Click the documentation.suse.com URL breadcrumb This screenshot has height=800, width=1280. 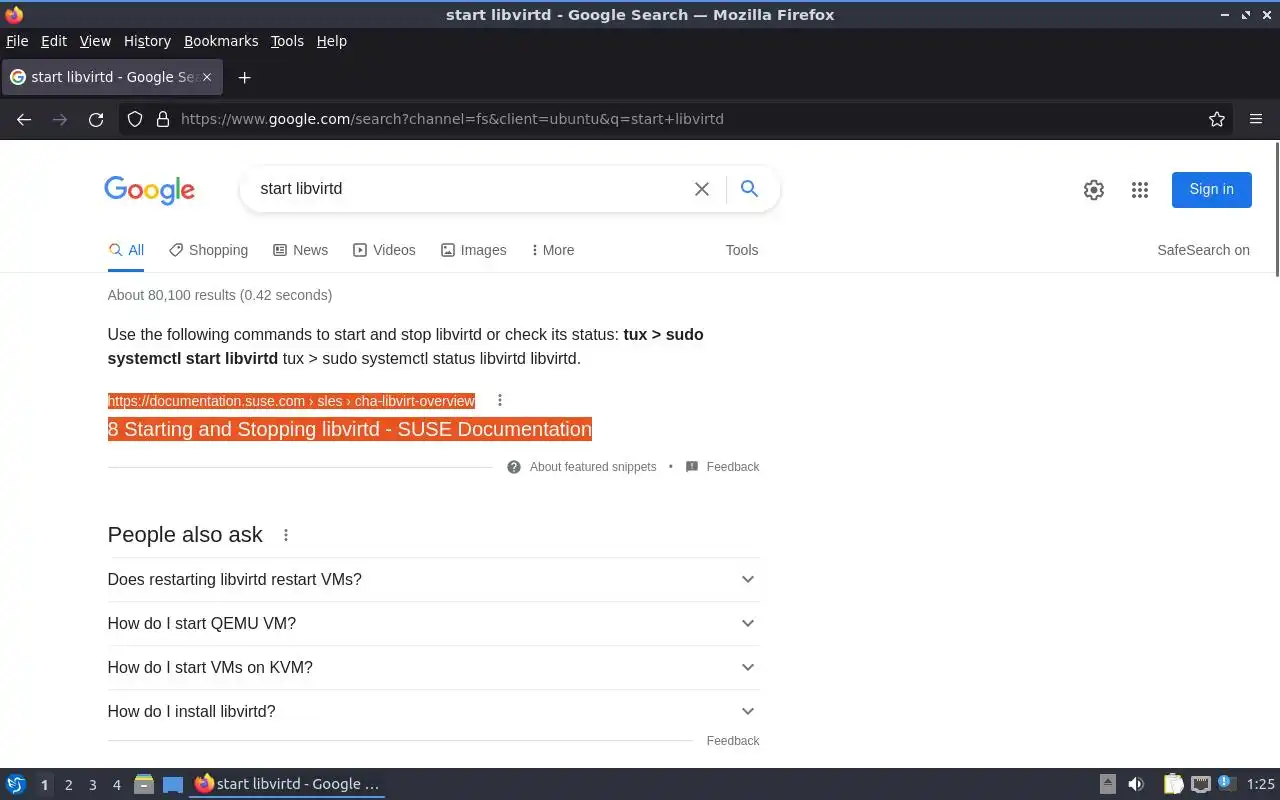click(x=291, y=401)
